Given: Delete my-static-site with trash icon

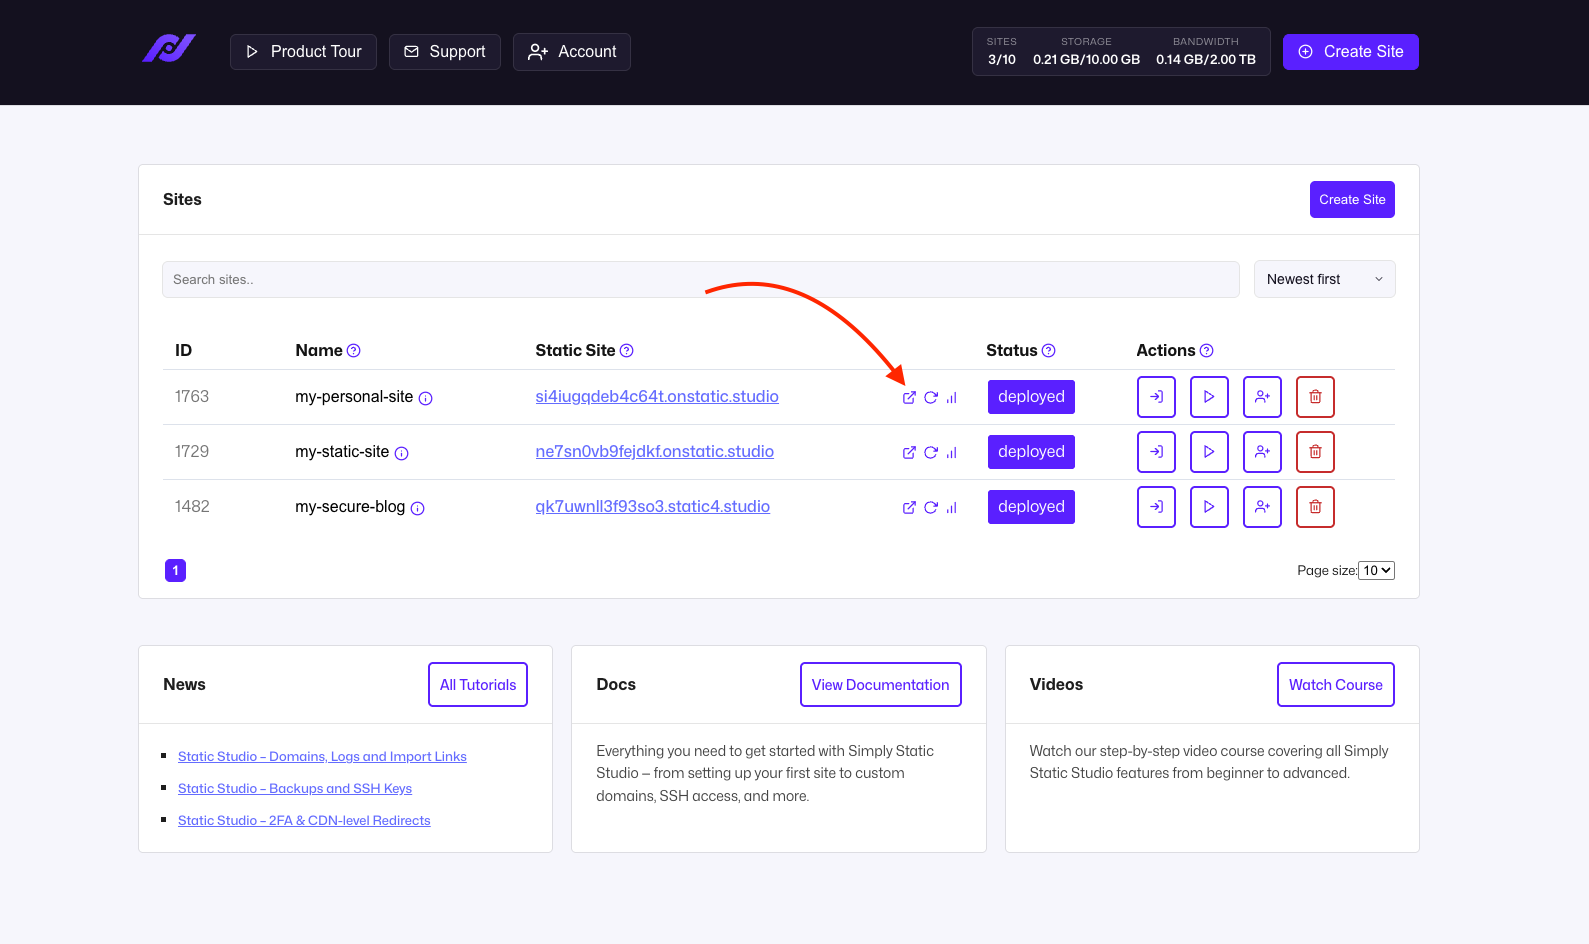Looking at the screenshot, I should [1315, 452].
